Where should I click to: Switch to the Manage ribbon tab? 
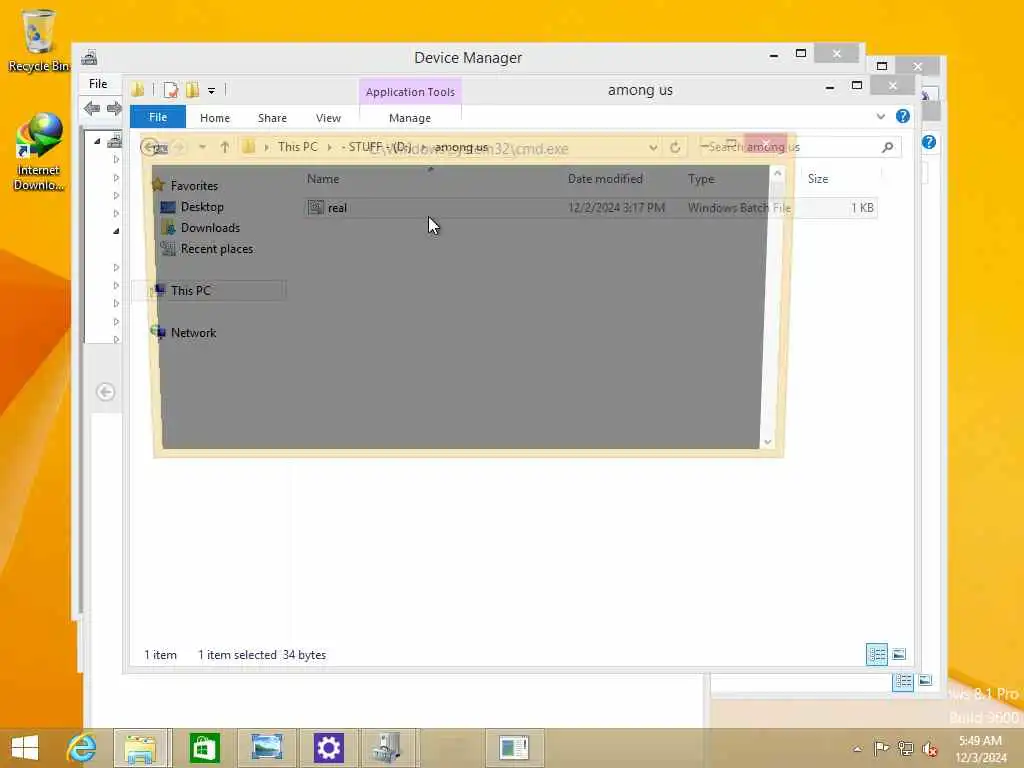tap(410, 118)
